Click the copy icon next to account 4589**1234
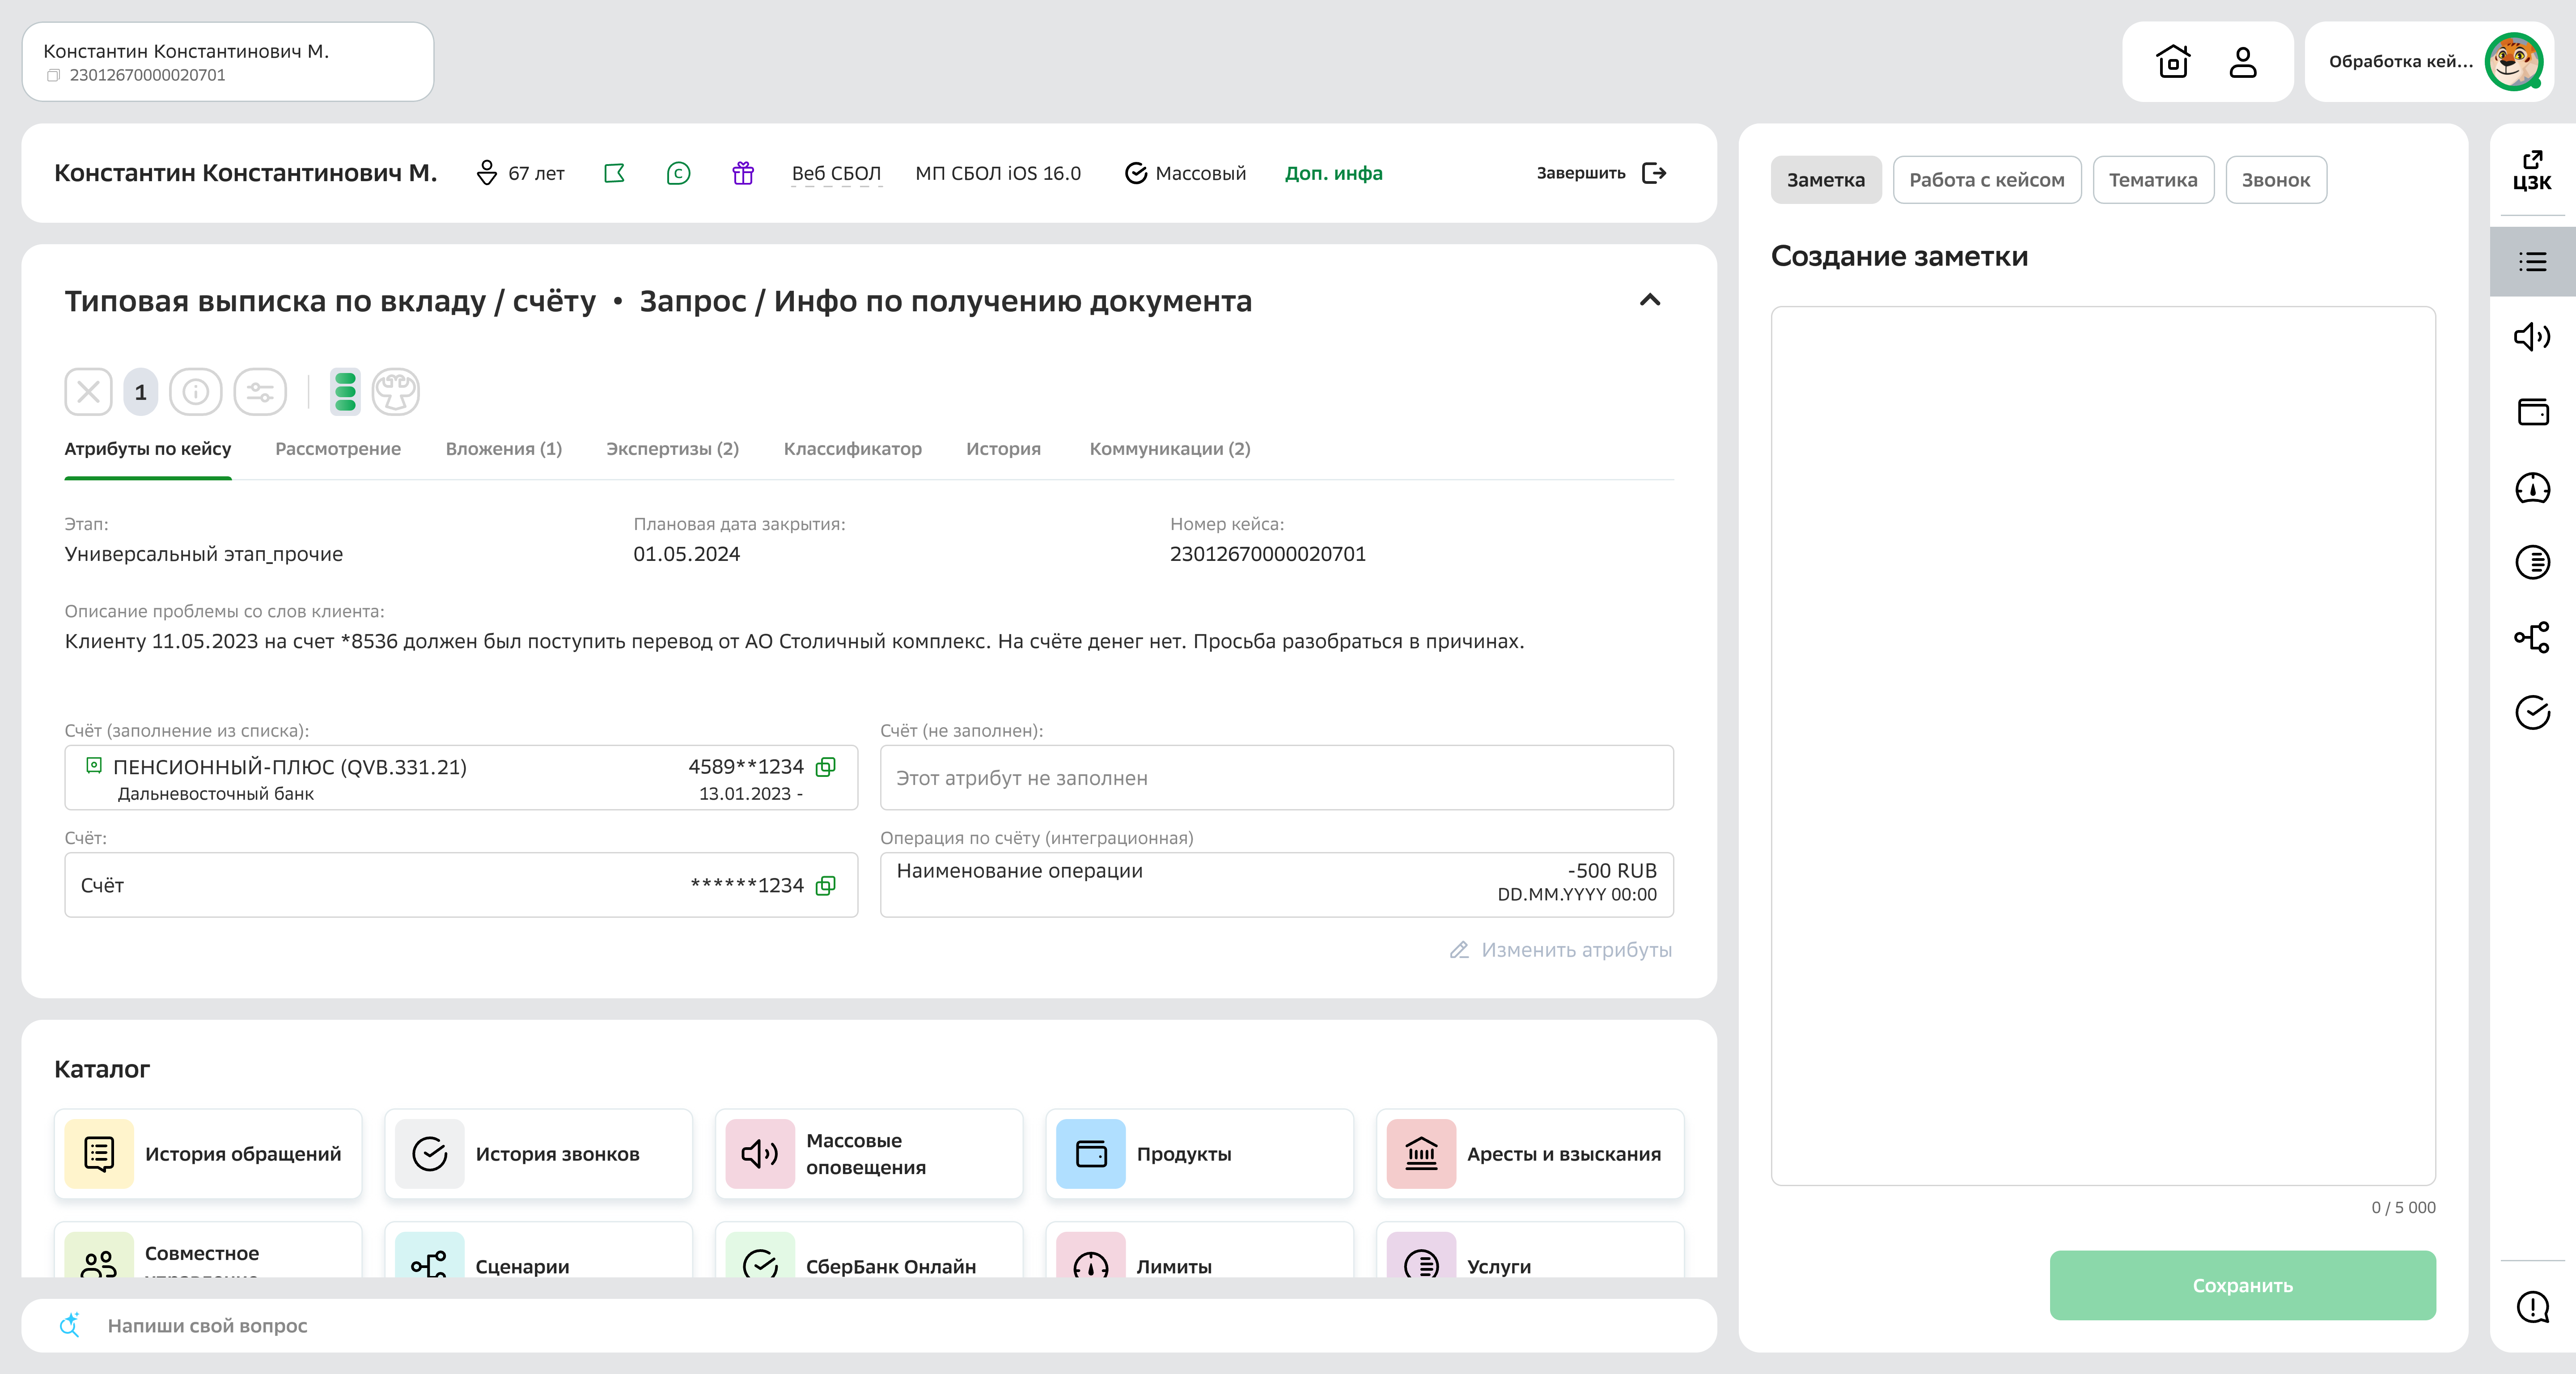Viewport: 2576px width, 1374px height. pos(826,768)
